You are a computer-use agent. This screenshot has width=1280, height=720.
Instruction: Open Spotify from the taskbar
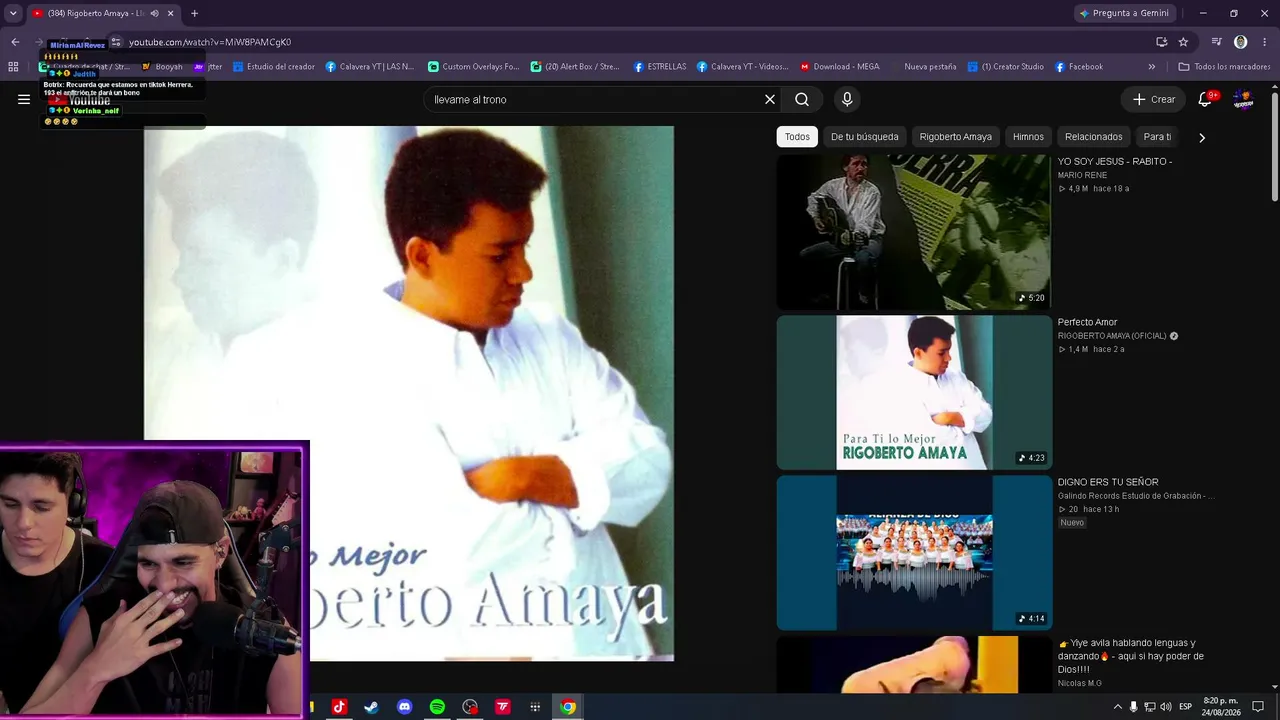(x=437, y=707)
